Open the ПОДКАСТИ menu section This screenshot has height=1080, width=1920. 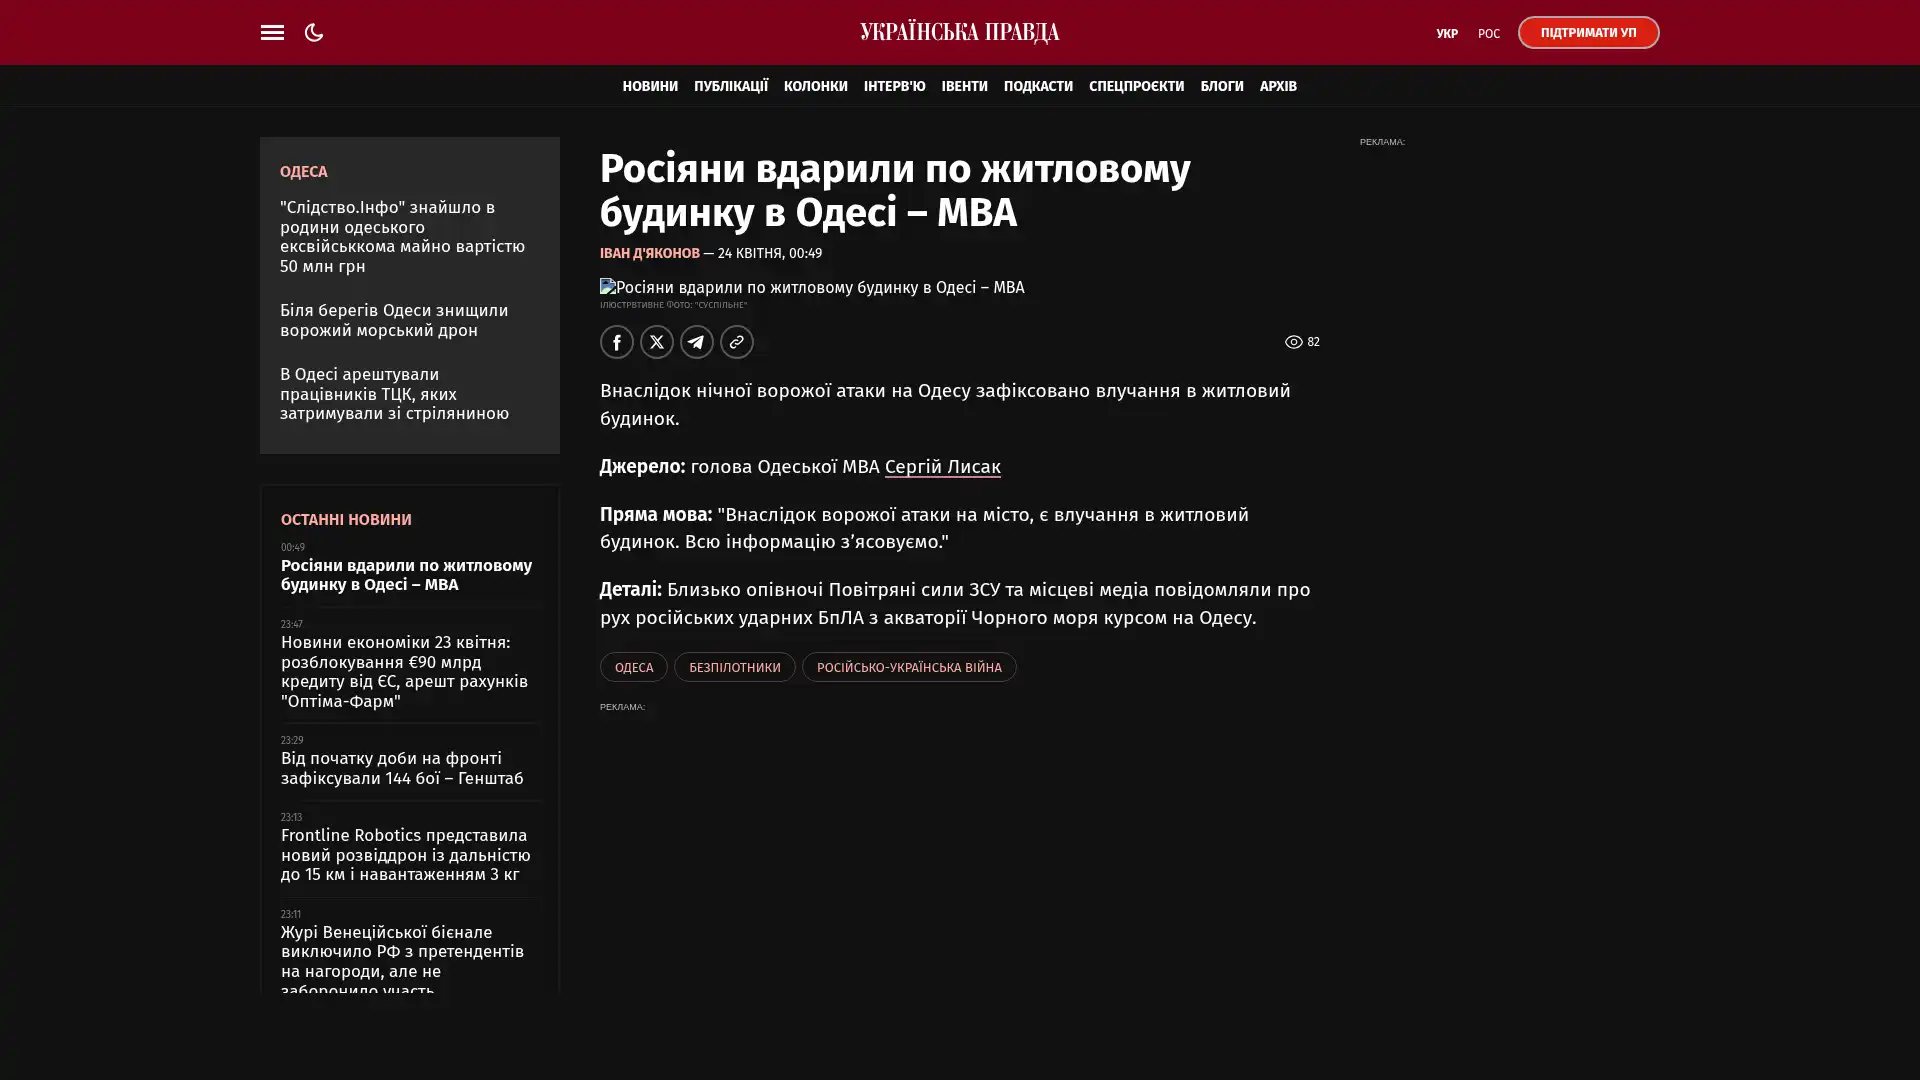(x=1037, y=86)
